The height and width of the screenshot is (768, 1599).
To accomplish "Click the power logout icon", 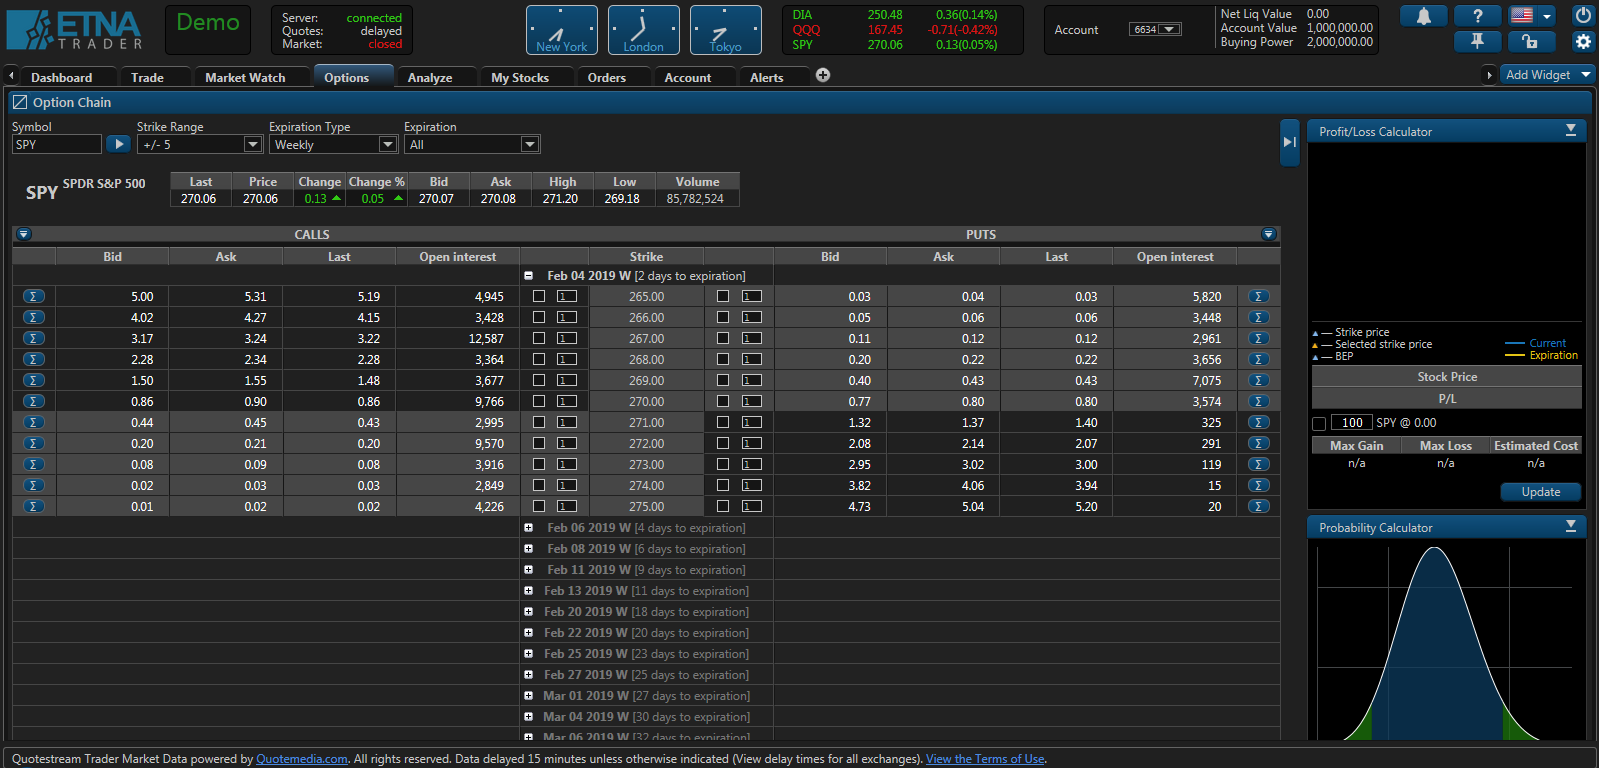I will pos(1583,16).
